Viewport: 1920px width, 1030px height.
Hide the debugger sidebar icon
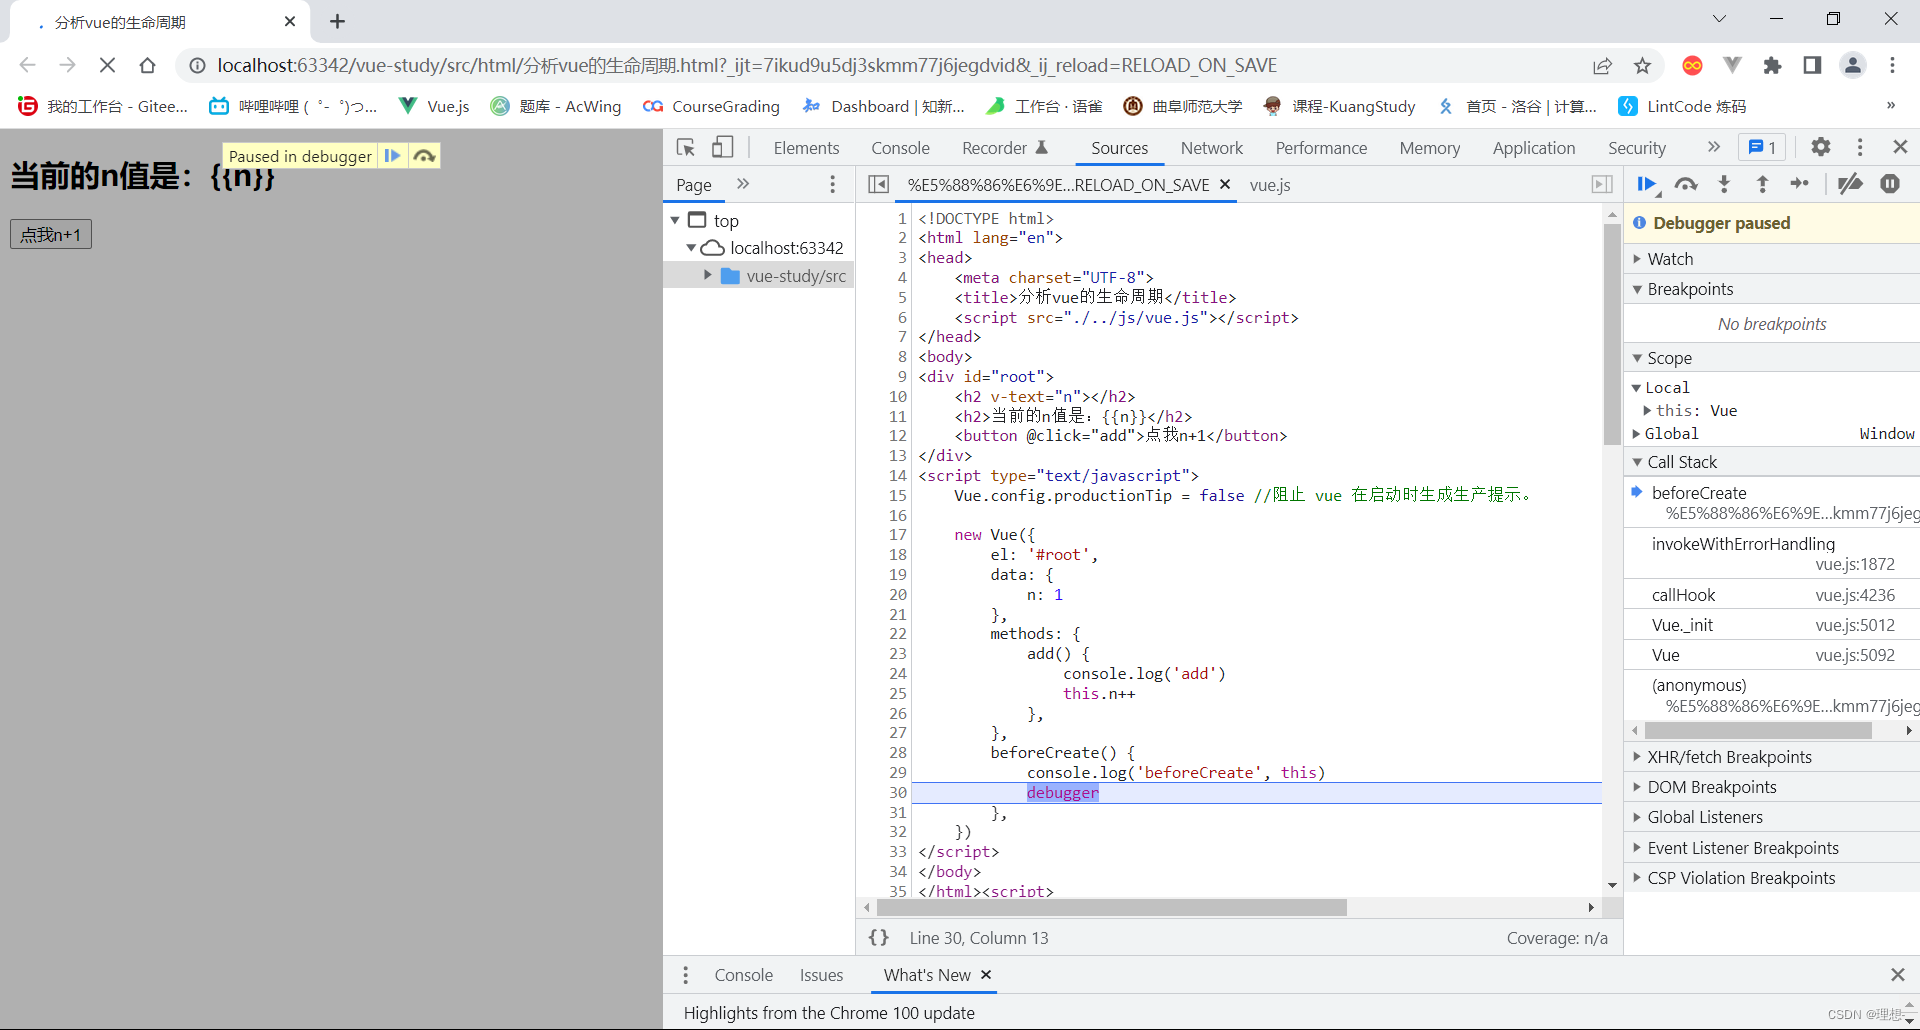coord(1602,184)
